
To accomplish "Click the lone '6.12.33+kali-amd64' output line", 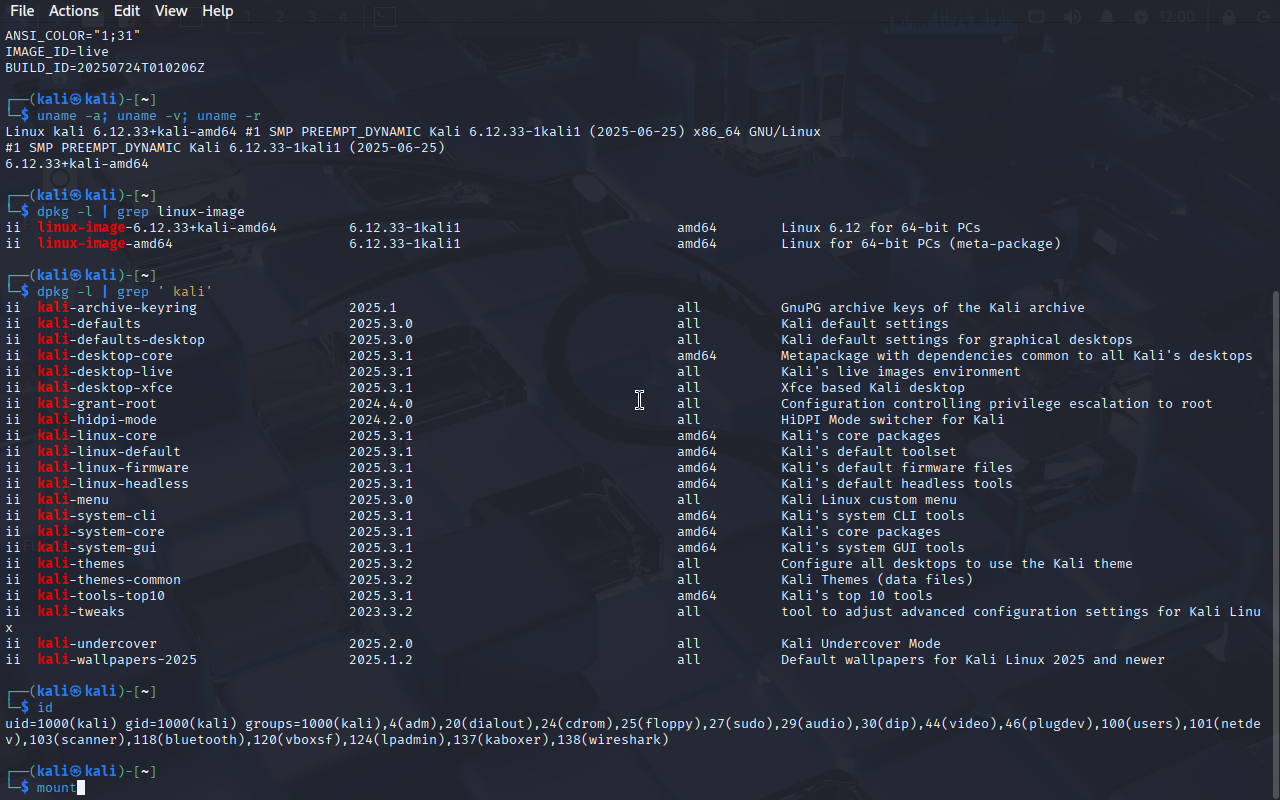I will (77, 164).
